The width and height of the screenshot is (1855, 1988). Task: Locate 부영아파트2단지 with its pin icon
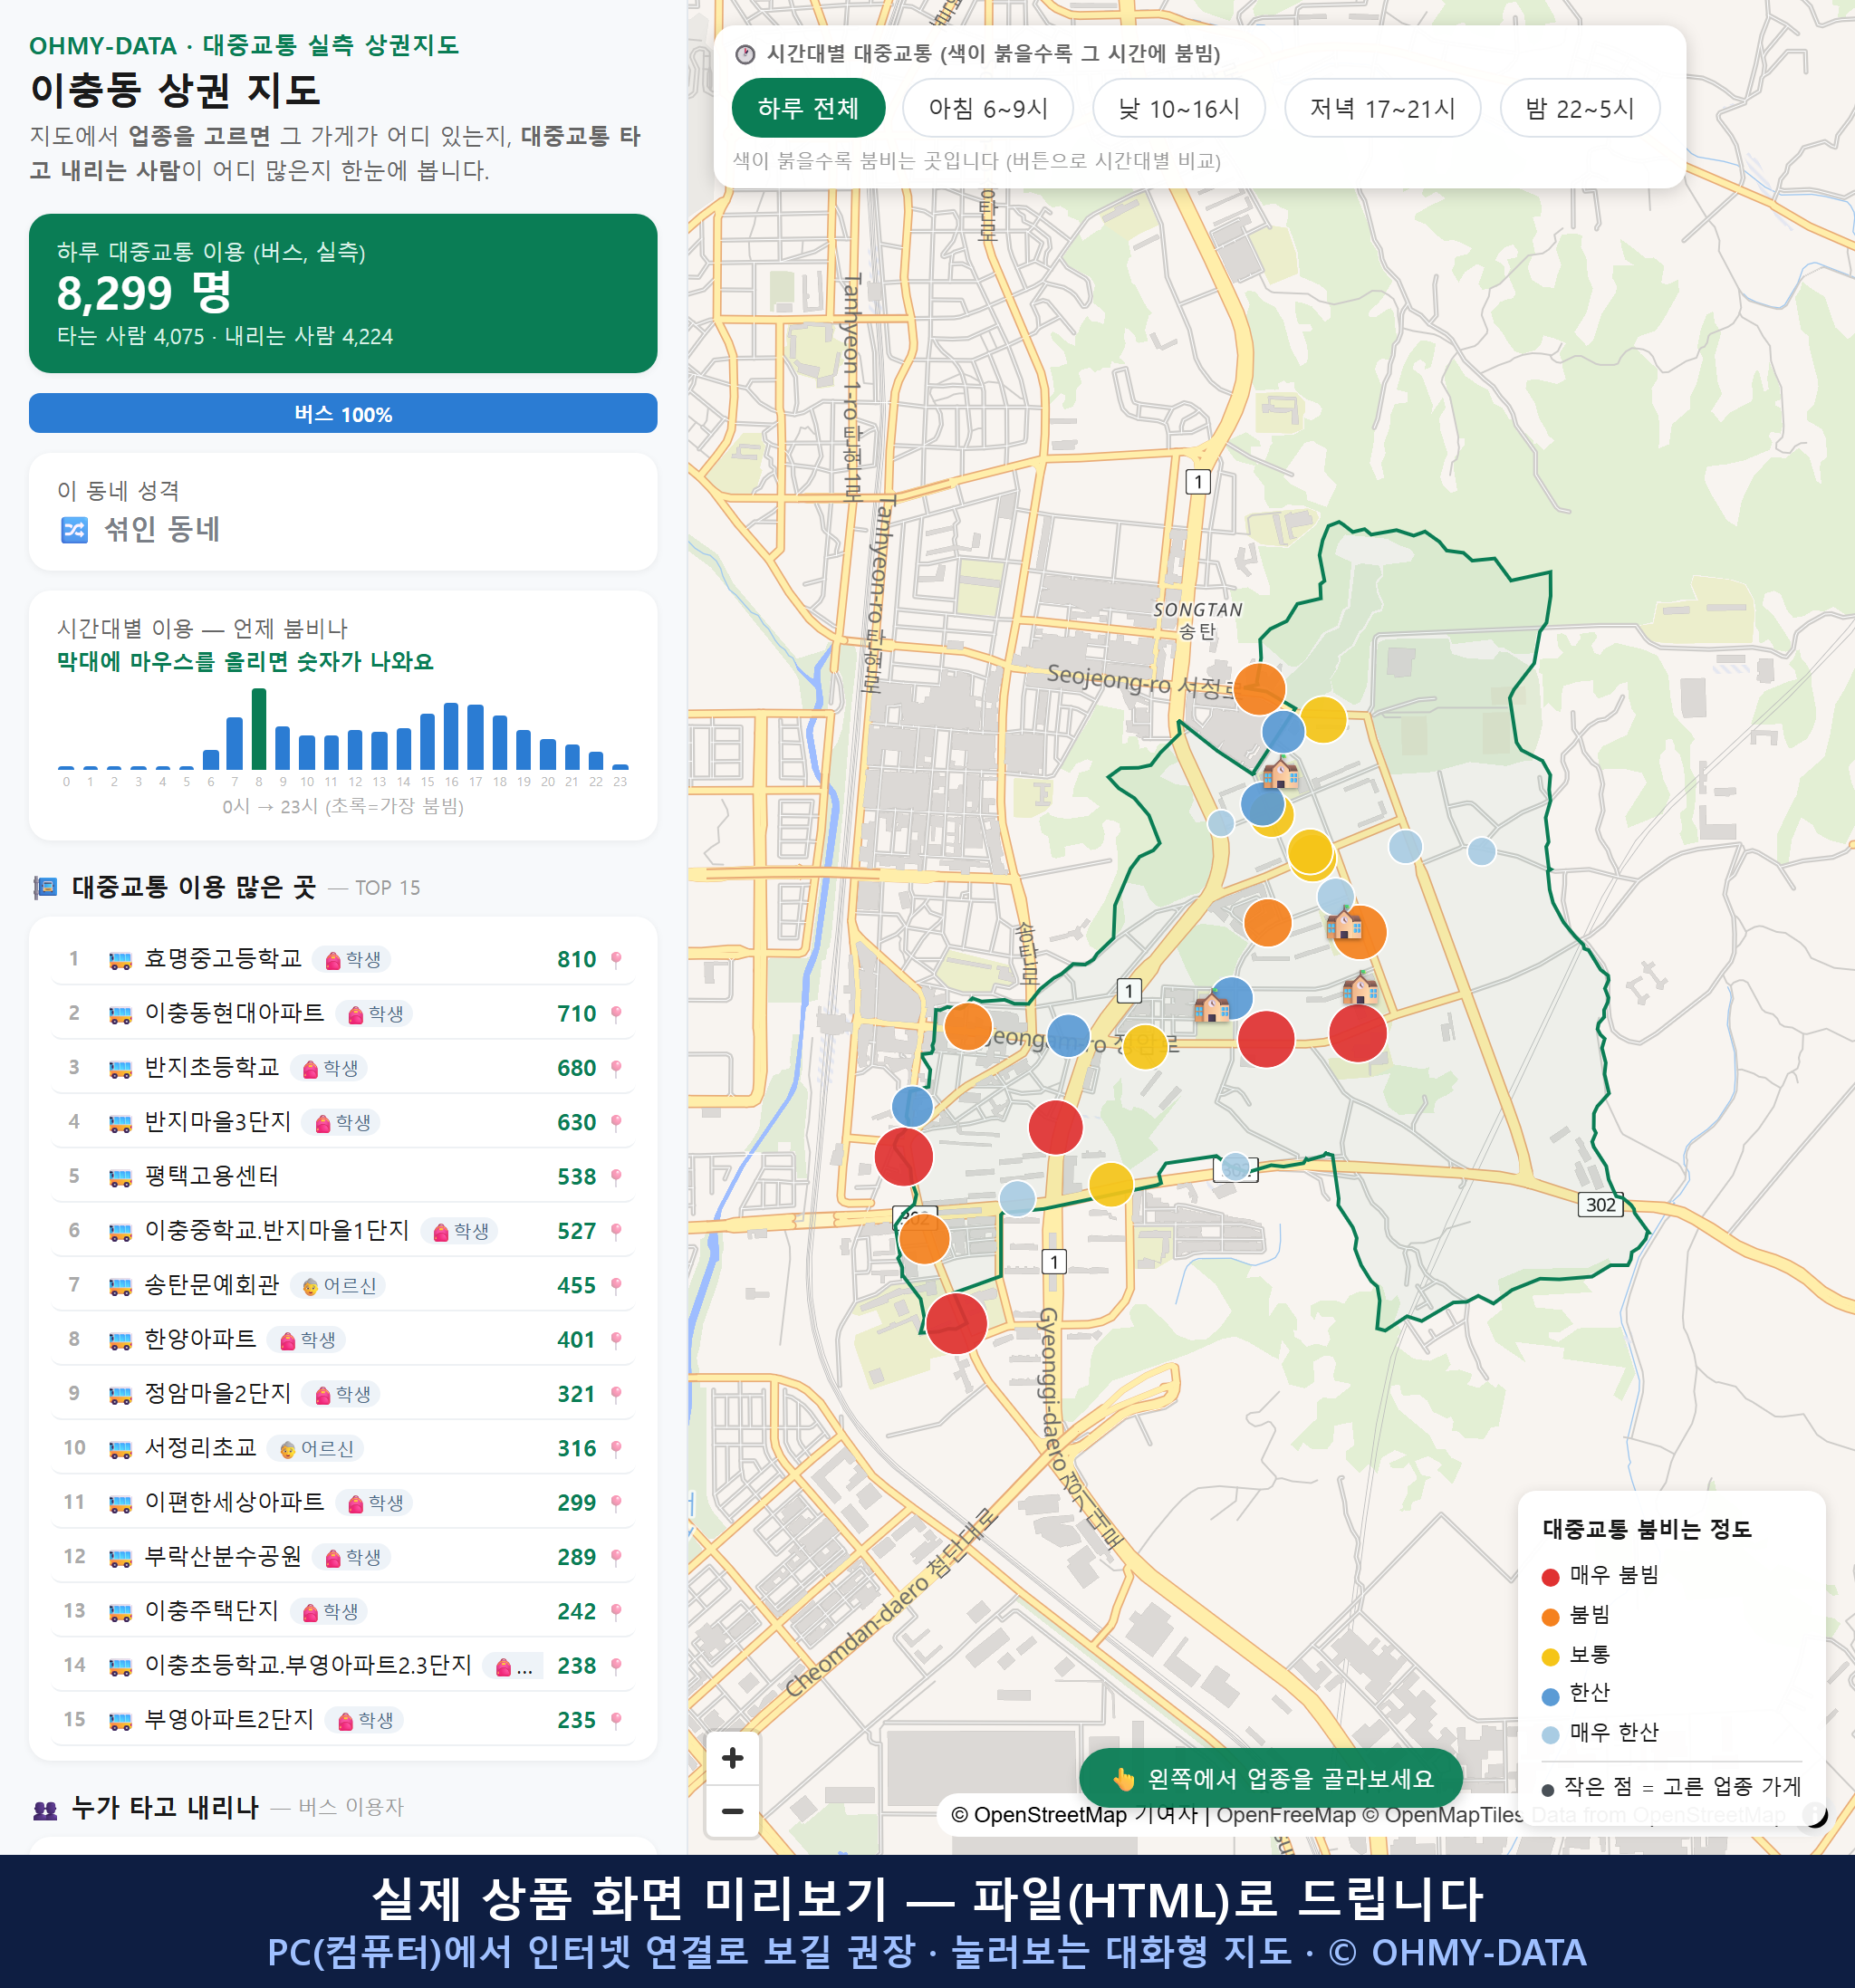point(616,1720)
